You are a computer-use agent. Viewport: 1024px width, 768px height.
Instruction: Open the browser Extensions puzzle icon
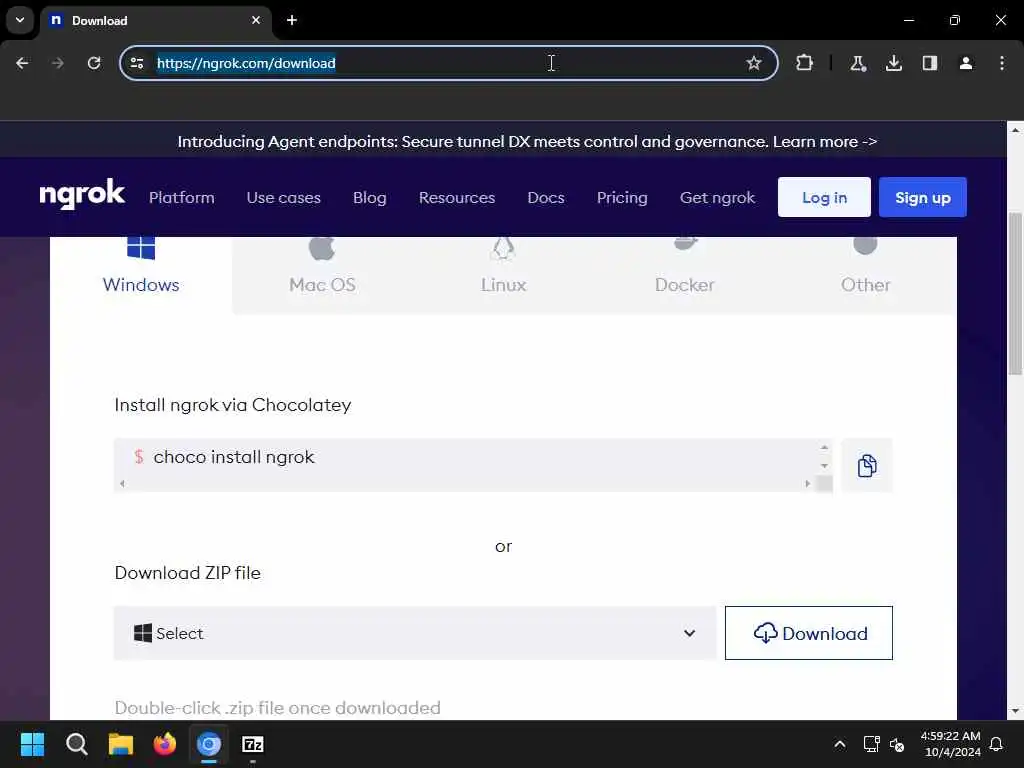[x=805, y=63]
